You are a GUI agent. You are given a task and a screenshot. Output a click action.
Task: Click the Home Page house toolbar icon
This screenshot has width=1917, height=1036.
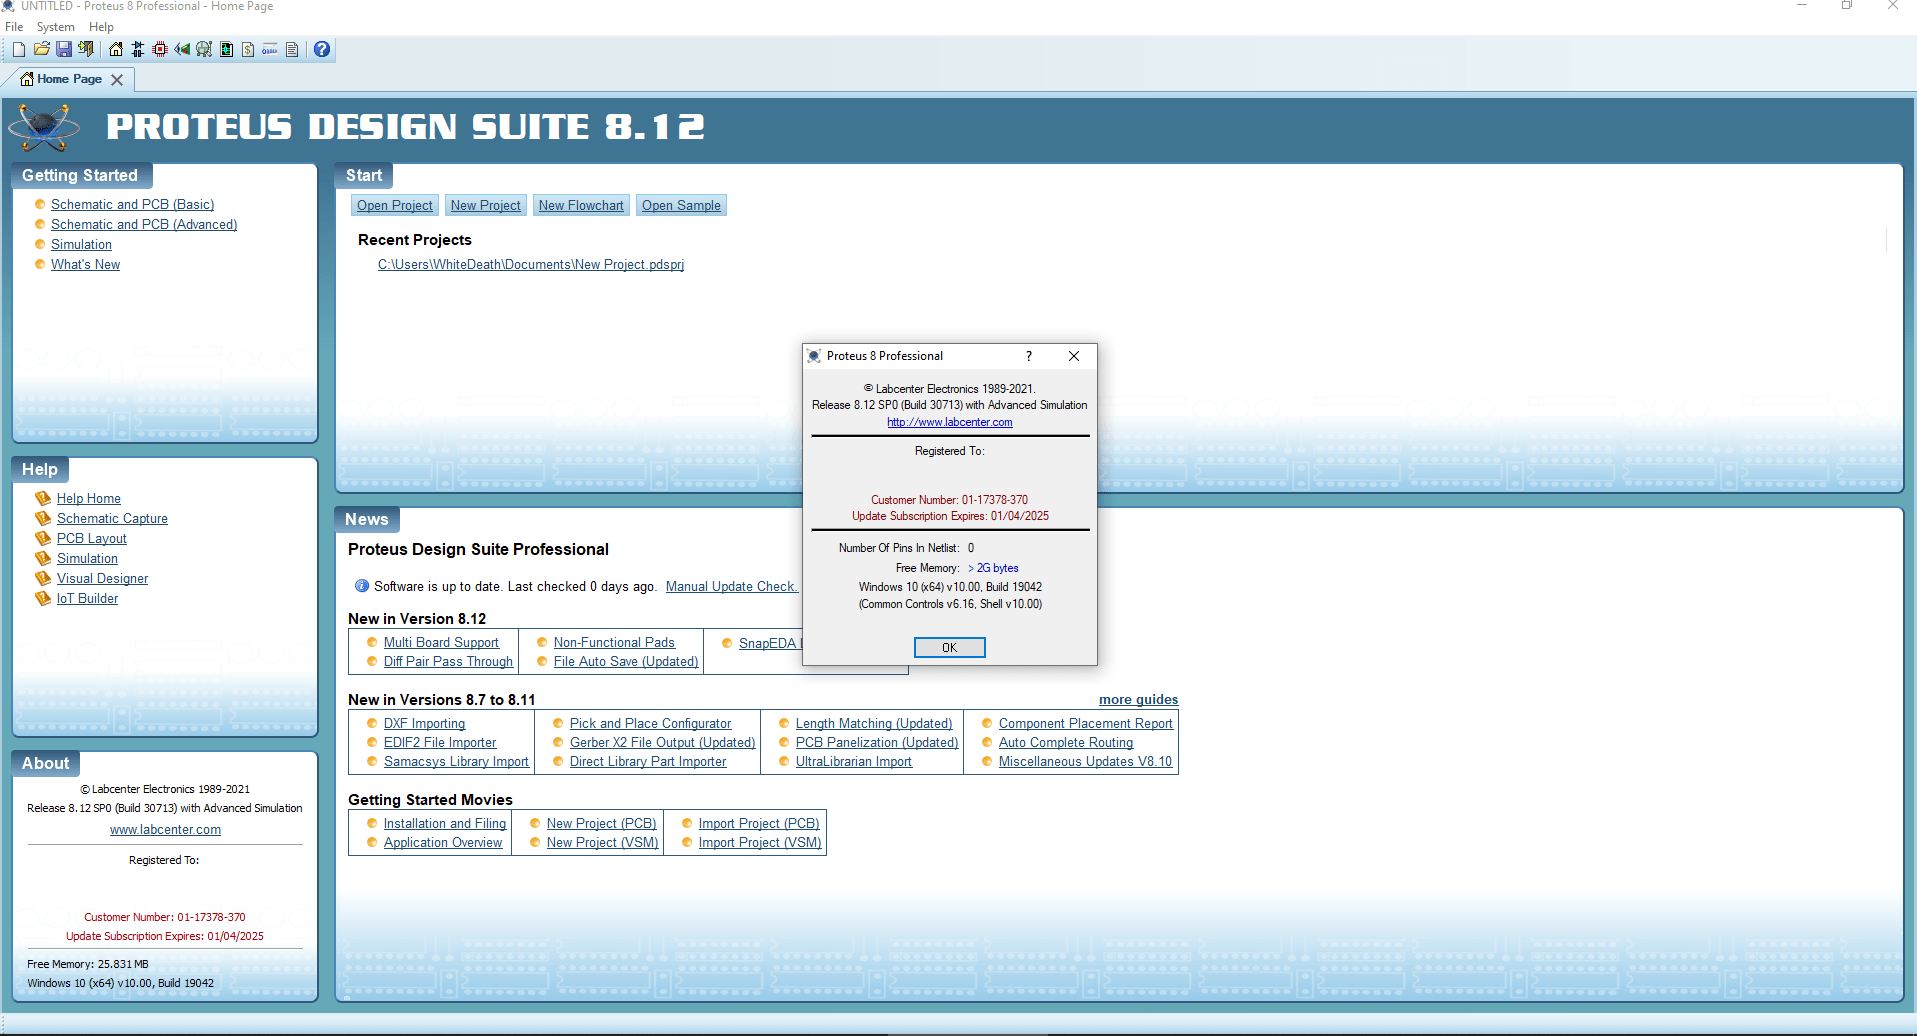click(x=116, y=49)
